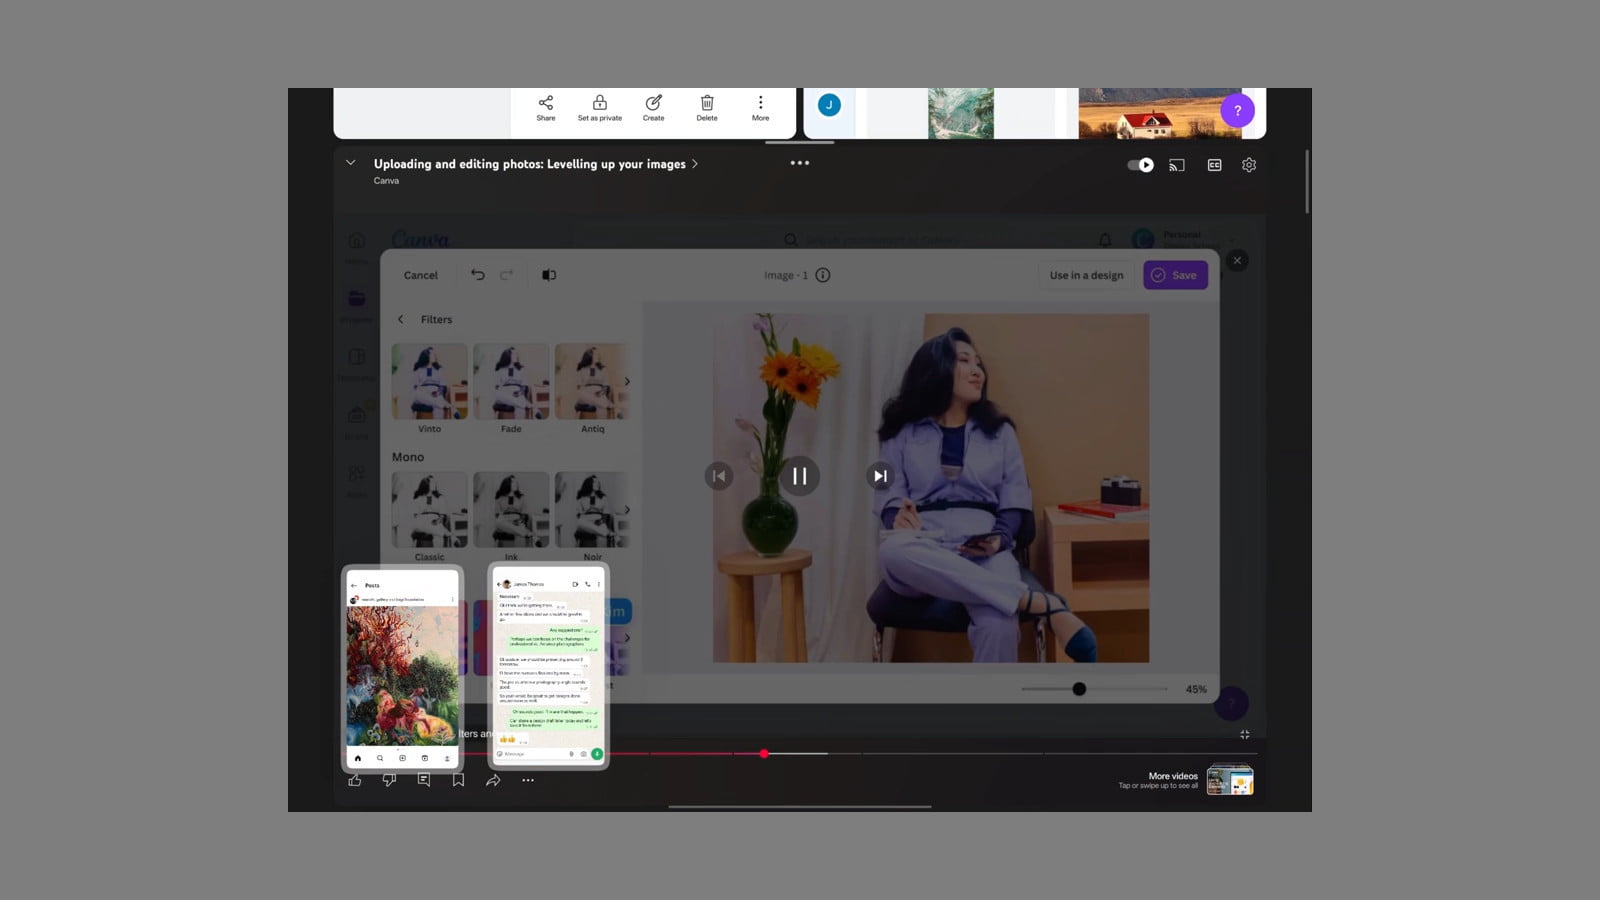This screenshot has height=900, width=1600.
Task: Skip to the next video
Action: (880, 476)
